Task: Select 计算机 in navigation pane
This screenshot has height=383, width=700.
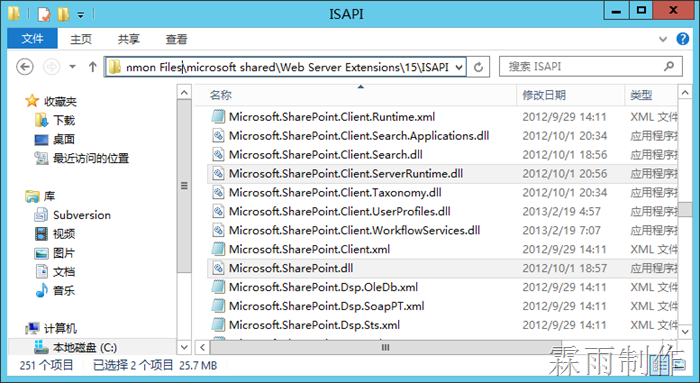Action: (60, 329)
